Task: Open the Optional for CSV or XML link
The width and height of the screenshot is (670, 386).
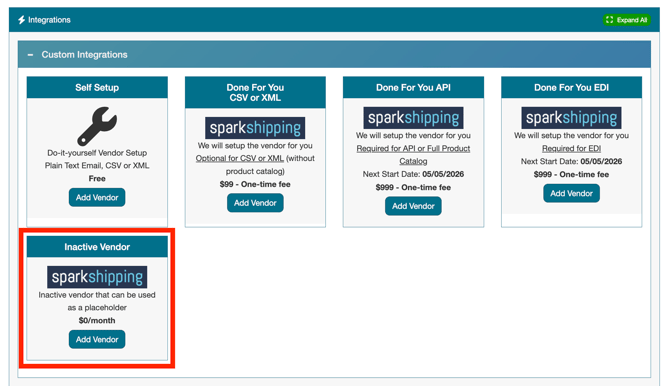Action: click(x=240, y=158)
